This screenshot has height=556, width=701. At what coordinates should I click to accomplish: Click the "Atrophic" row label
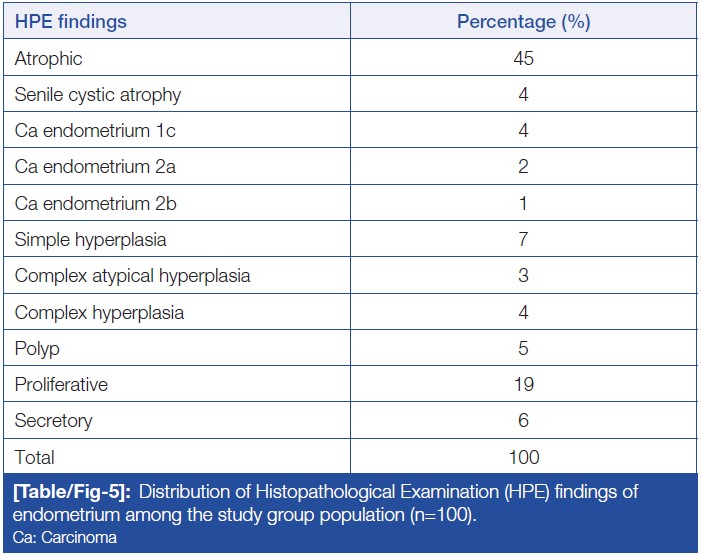click(46, 58)
